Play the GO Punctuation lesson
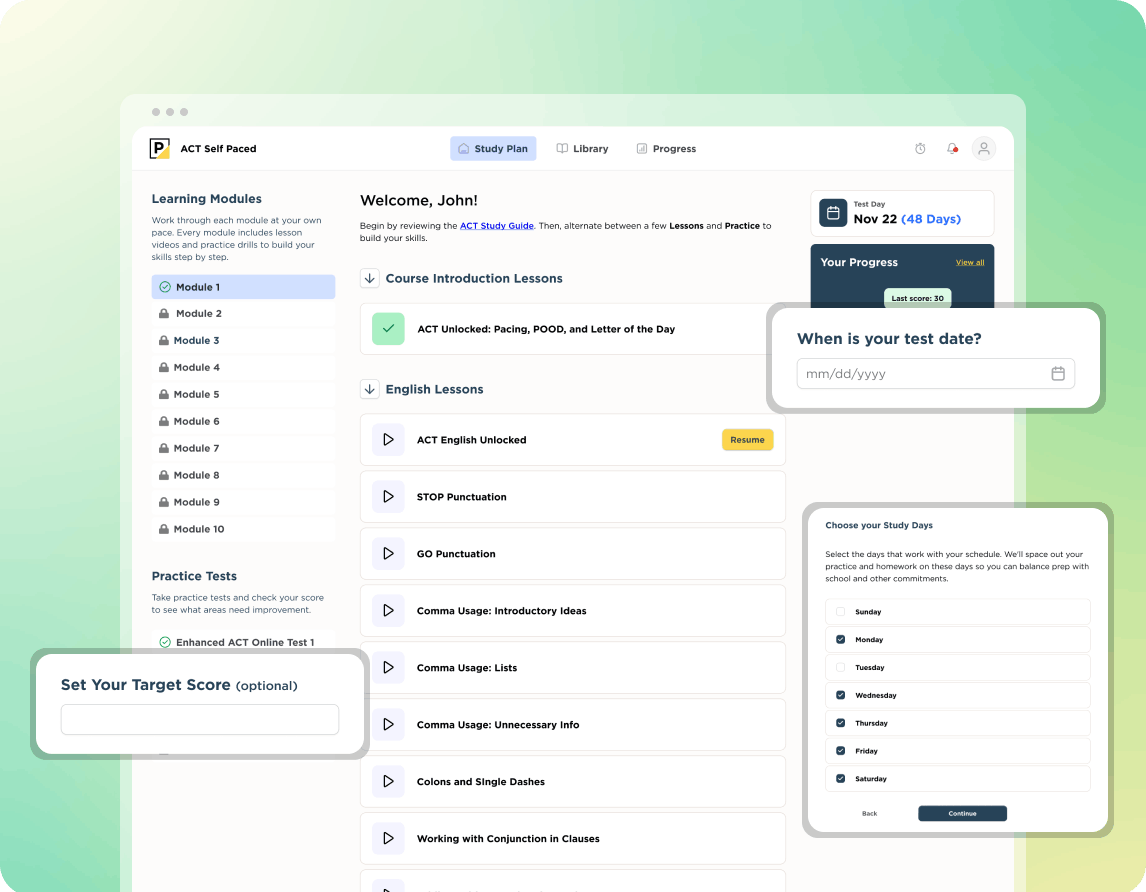Image resolution: width=1146 pixels, height=892 pixels. [388, 553]
